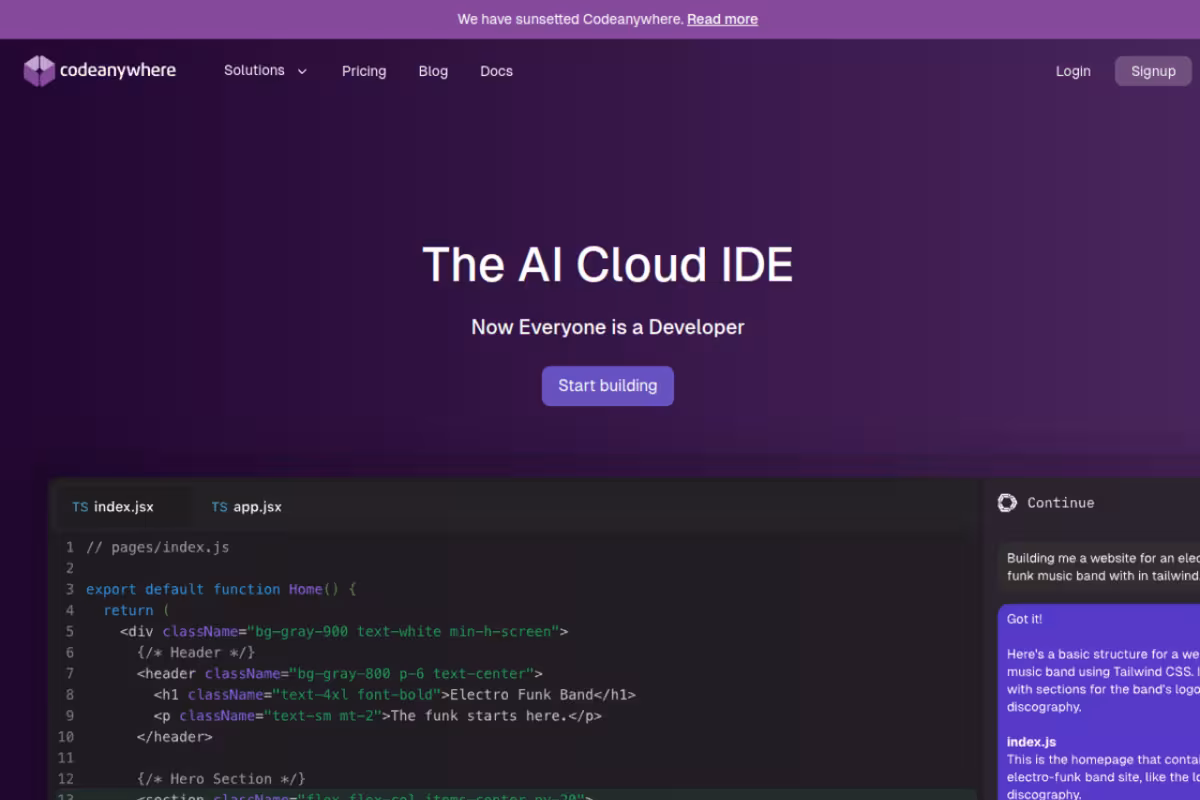This screenshot has height=800, width=1200.
Task: Open the Docs link in navigation
Action: click(496, 71)
